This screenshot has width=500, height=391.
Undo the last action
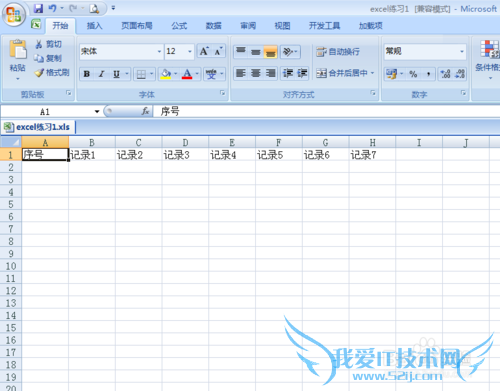point(52,8)
